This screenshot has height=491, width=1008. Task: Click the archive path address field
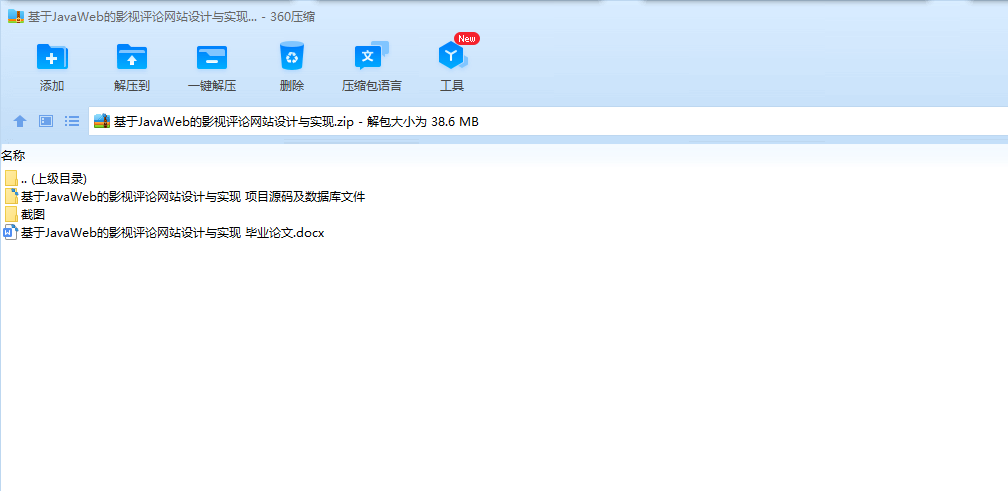pyautogui.click(x=548, y=121)
